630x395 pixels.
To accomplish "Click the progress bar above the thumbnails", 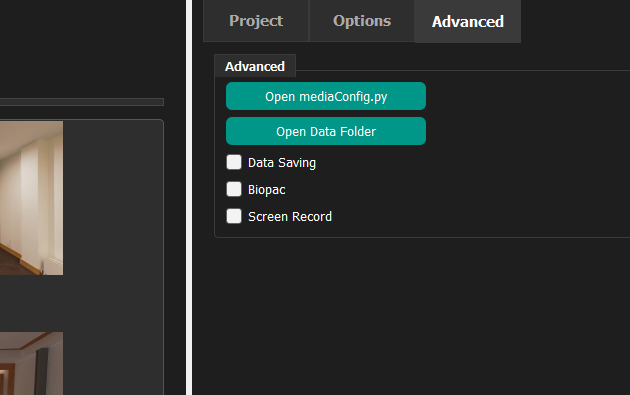I will (82, 102).
